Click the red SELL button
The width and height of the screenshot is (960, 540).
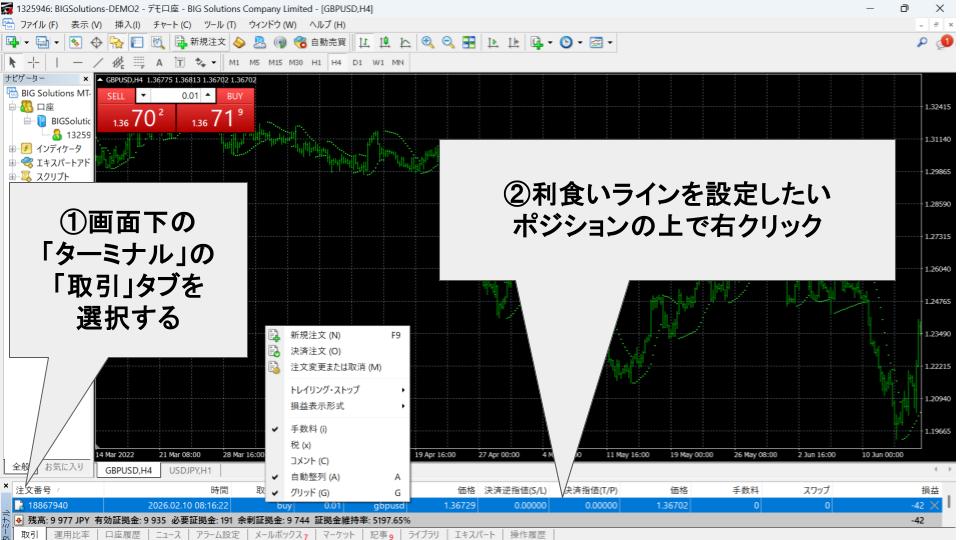pos(115,95)
